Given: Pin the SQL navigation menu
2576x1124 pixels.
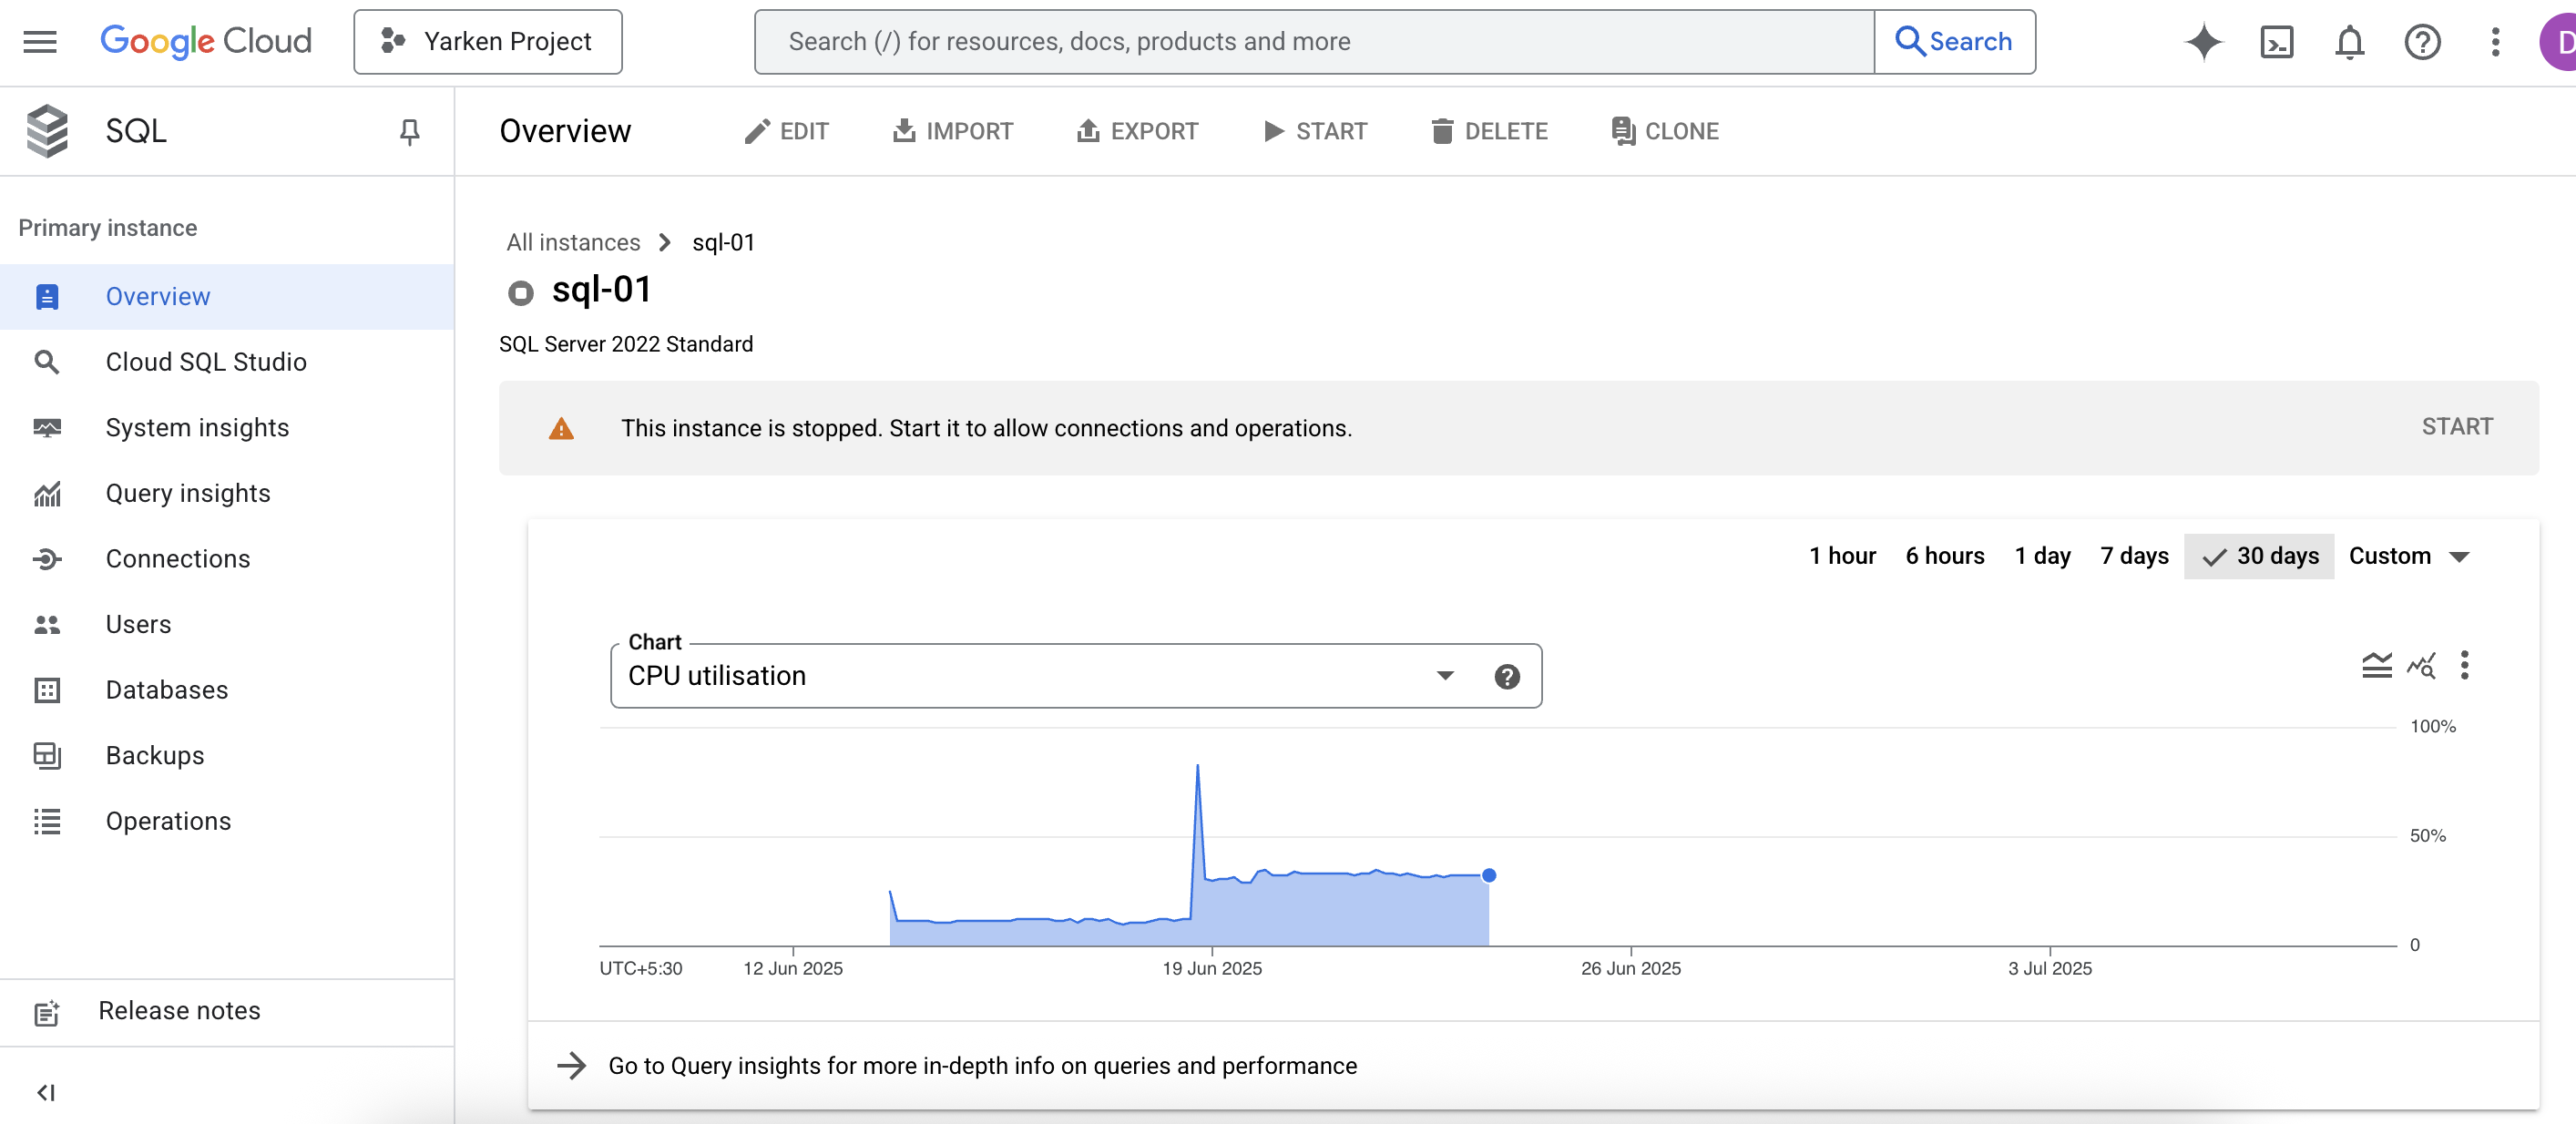Looking at the screenshot, I should (x=410, y=131).
